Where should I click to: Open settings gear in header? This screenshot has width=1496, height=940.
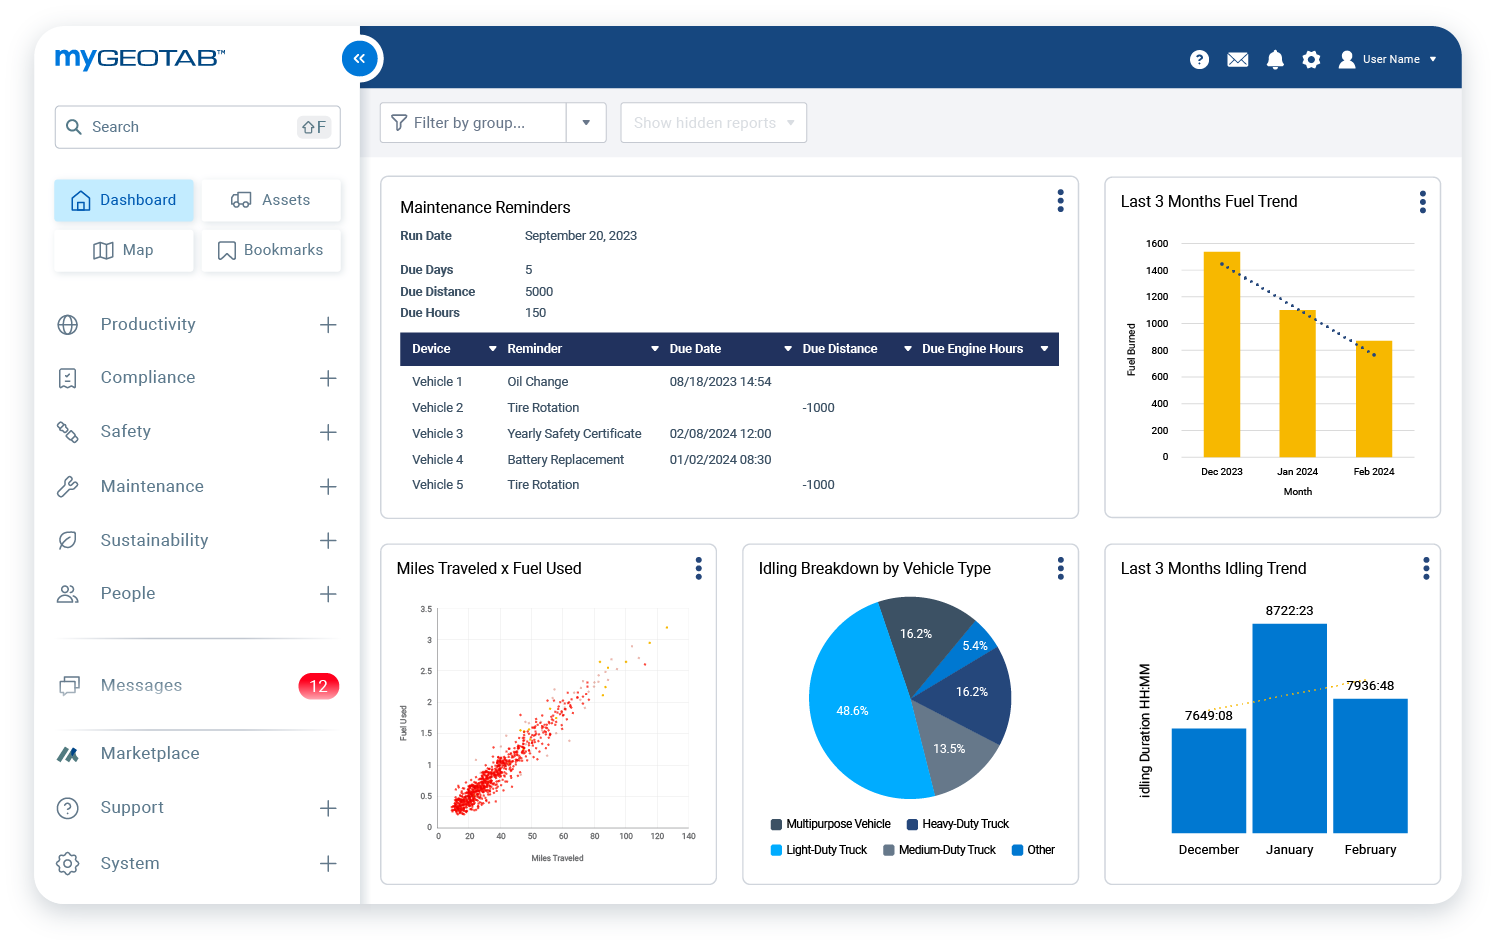coord(1311,59)
